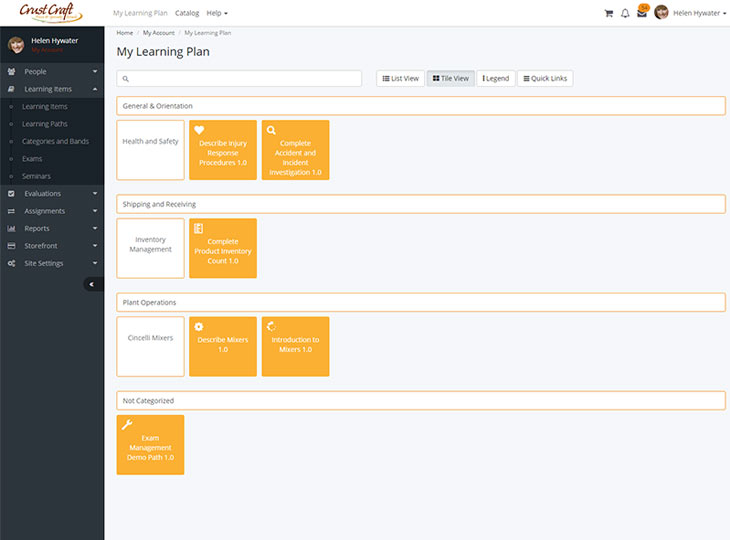The image size is (730, 540).
Task: Go to Catalog in top navigation
Action: pos(187,13)
